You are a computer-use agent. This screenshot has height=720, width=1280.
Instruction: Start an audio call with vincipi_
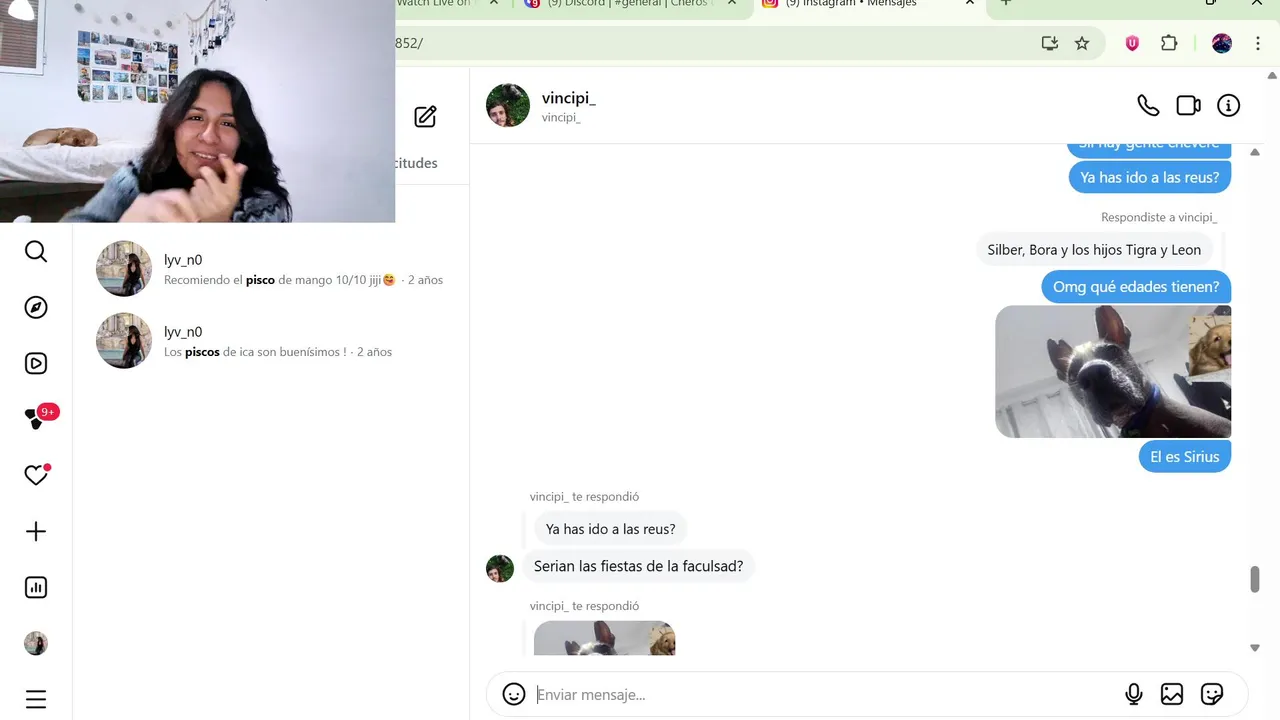click(x=1148, y=105)
